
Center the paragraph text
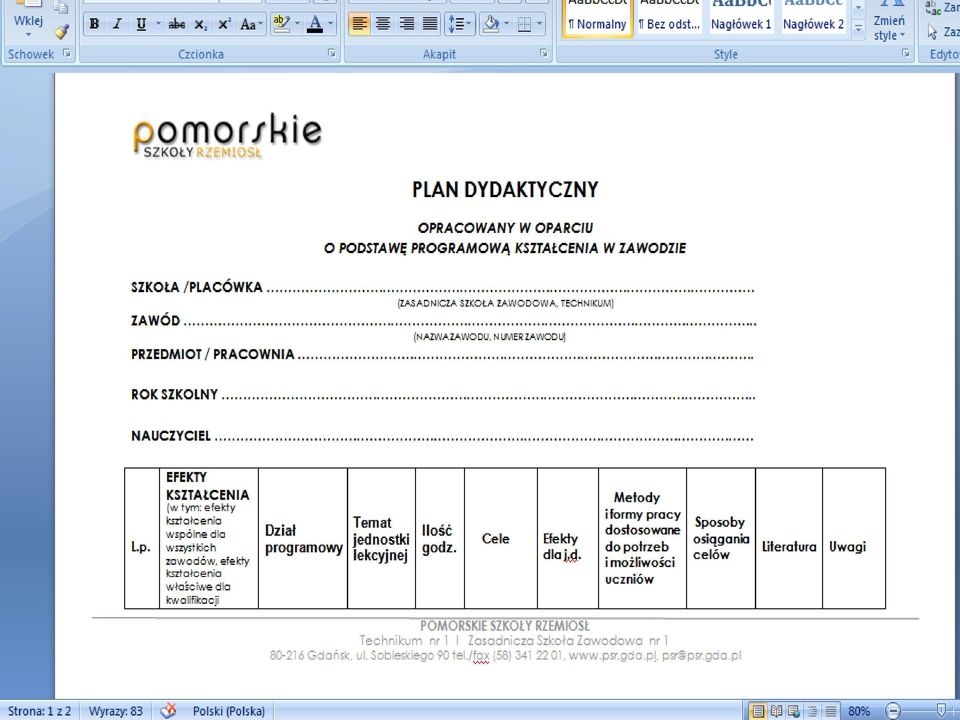[x=383, y=24]
